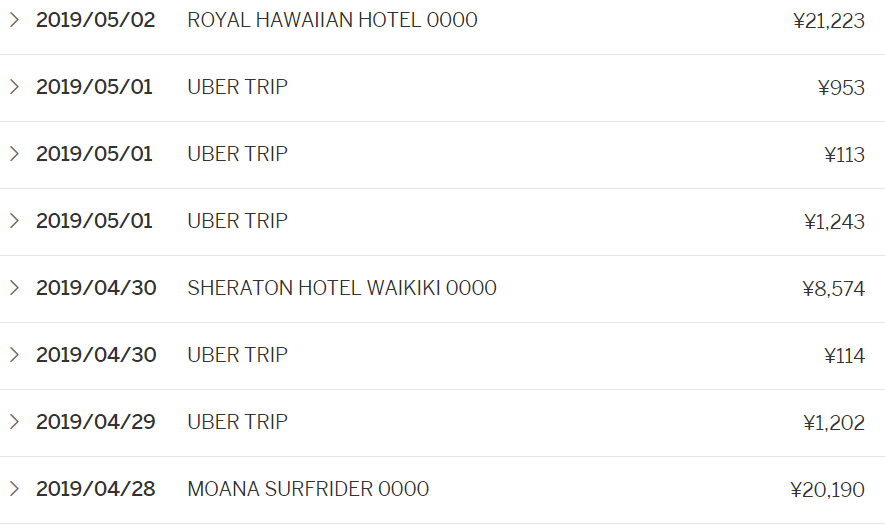Click the ¥21,223 amount
This screenshot has height=528, width=885.
828,21
